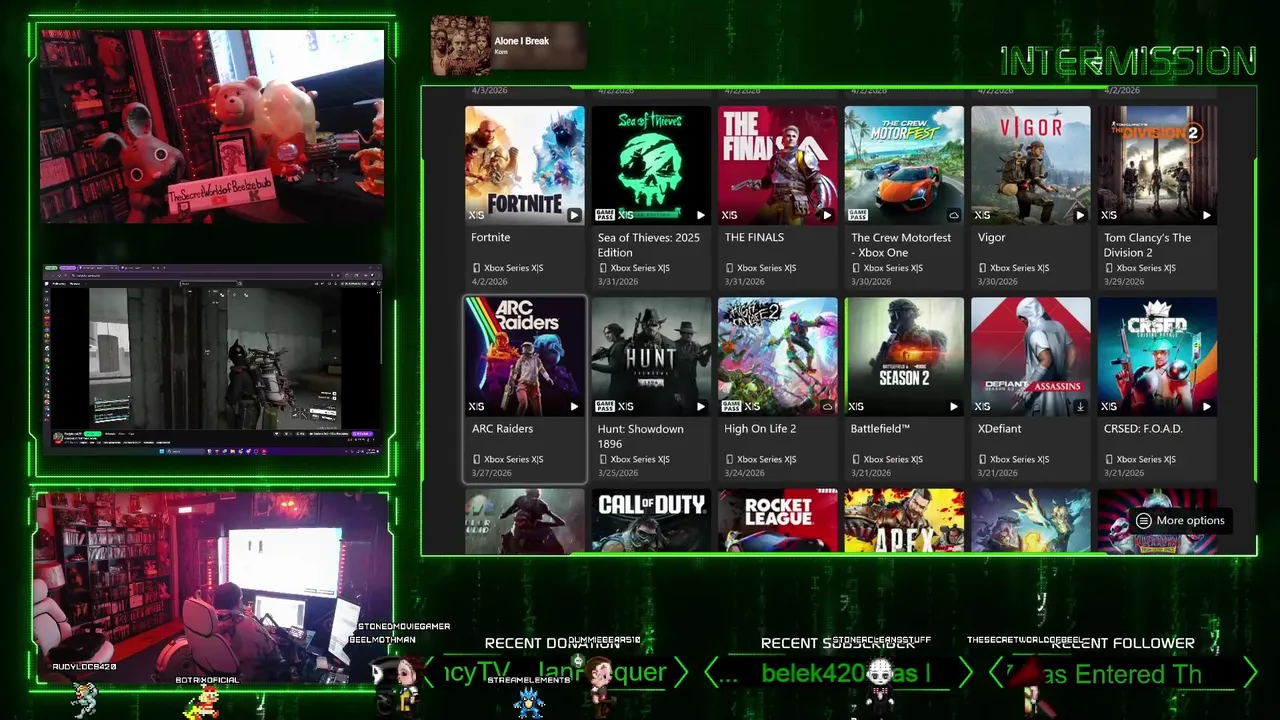1280x720 pixels.
Task: Open the XDefiant cover art
Action: pos(1031,356)
